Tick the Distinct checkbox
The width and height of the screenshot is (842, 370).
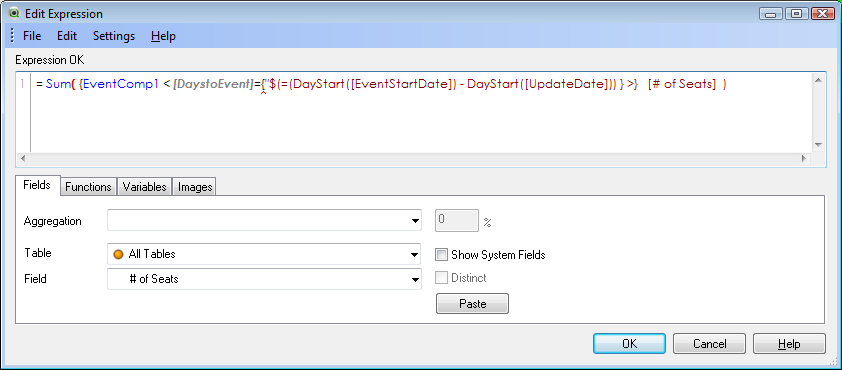tap(441, 278)
